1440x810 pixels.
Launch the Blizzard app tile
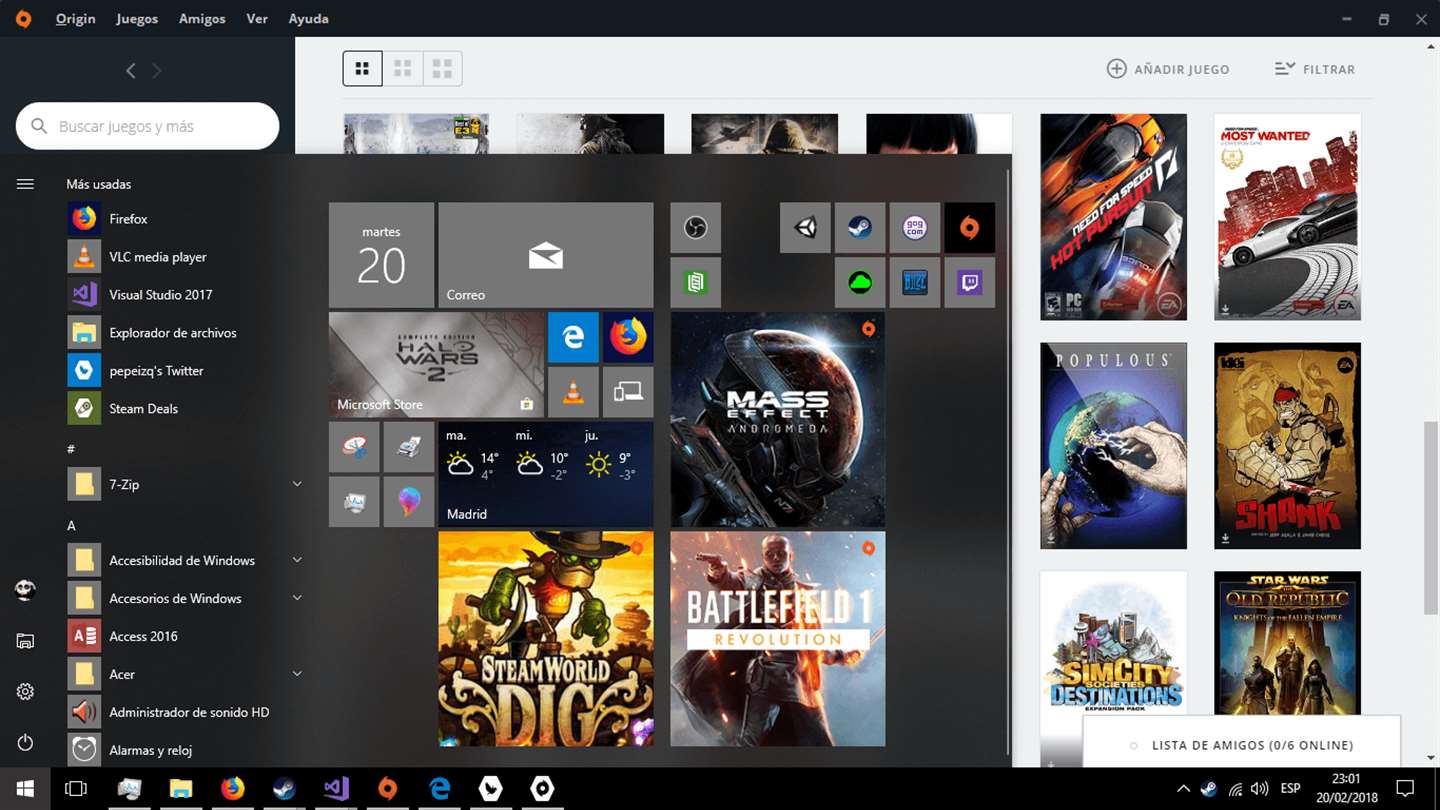click(915, 283)
